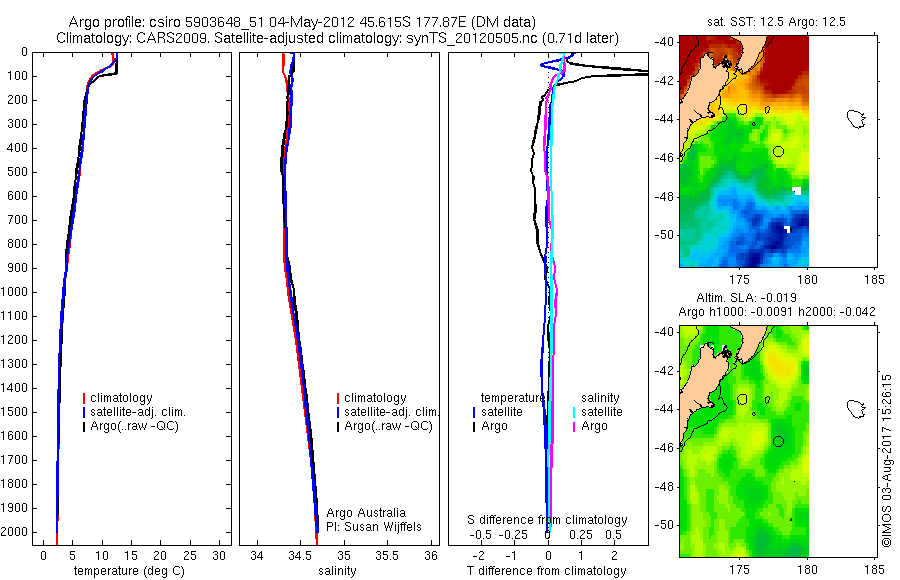The height and width of the screenshot is (580, 900).
Task: Click the red climatology legend marker in temperature plot
Action: (84, 398)
